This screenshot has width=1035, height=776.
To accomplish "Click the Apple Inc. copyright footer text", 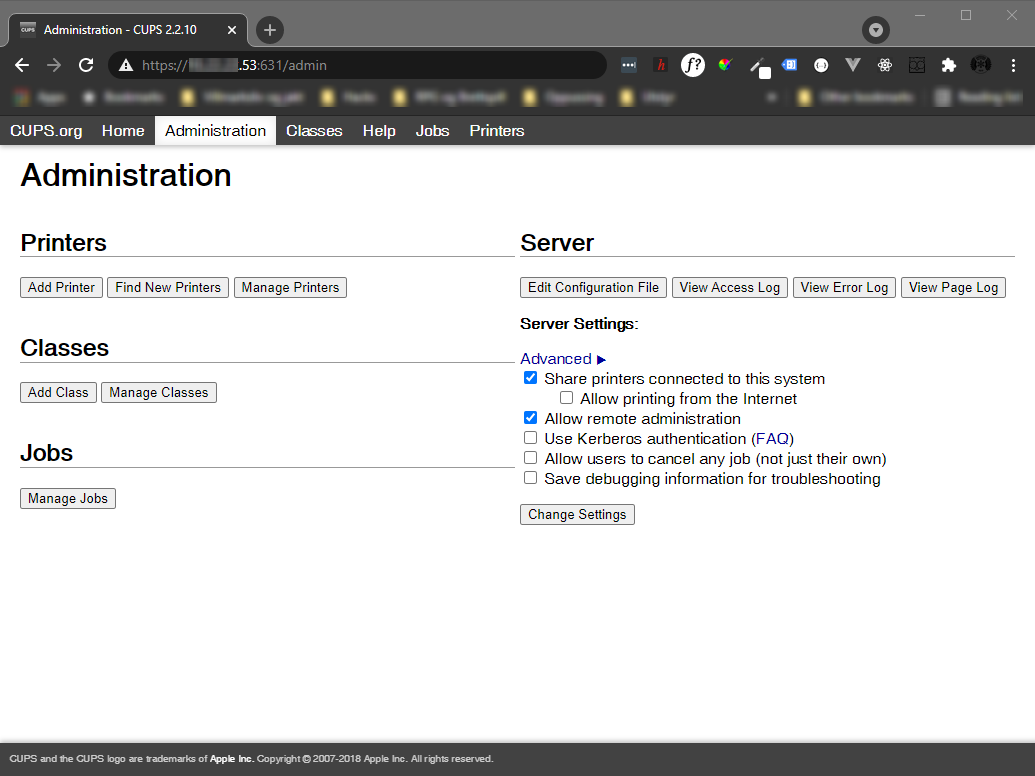I will pyautogui.click(x=251, y=759).
